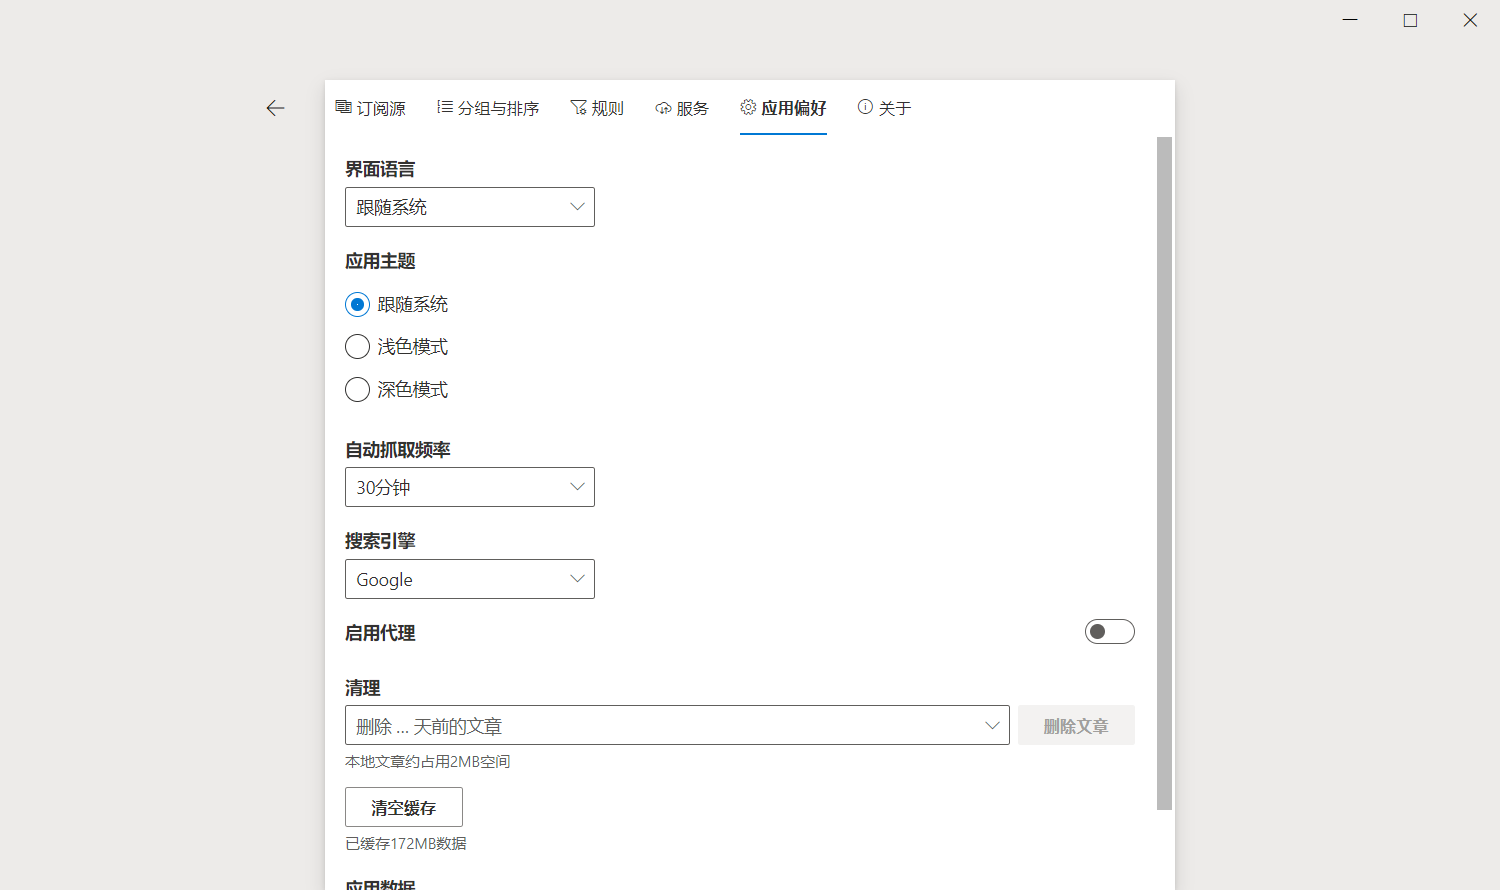Switch theme to 深色模式
The height and width of the screenshot is (890, 1500).
tap(357, 389)
